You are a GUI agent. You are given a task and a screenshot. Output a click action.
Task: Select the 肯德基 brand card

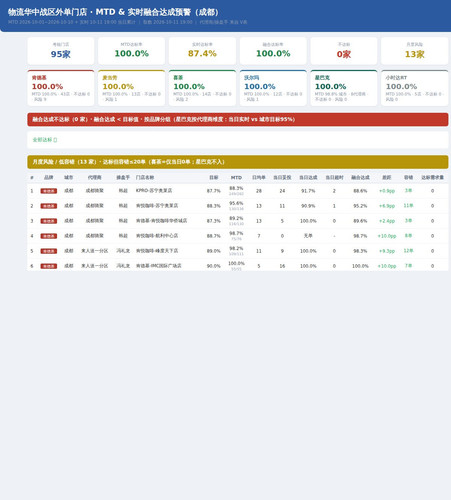[x=61, y=88]
